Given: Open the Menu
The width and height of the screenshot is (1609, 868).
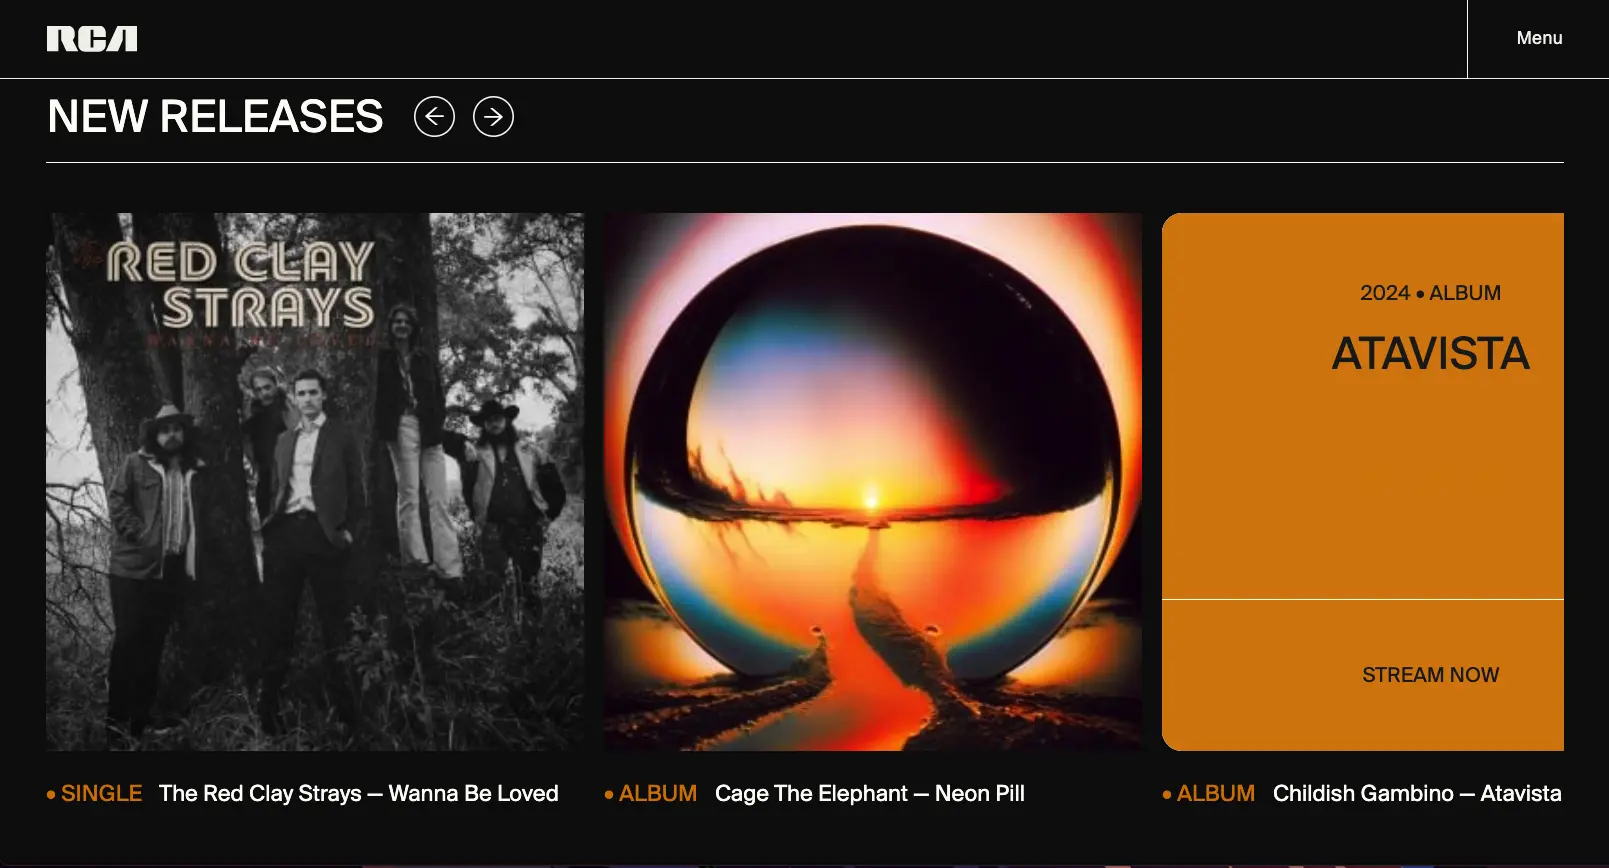Looking at the screenshot, I should (1539, 38).
